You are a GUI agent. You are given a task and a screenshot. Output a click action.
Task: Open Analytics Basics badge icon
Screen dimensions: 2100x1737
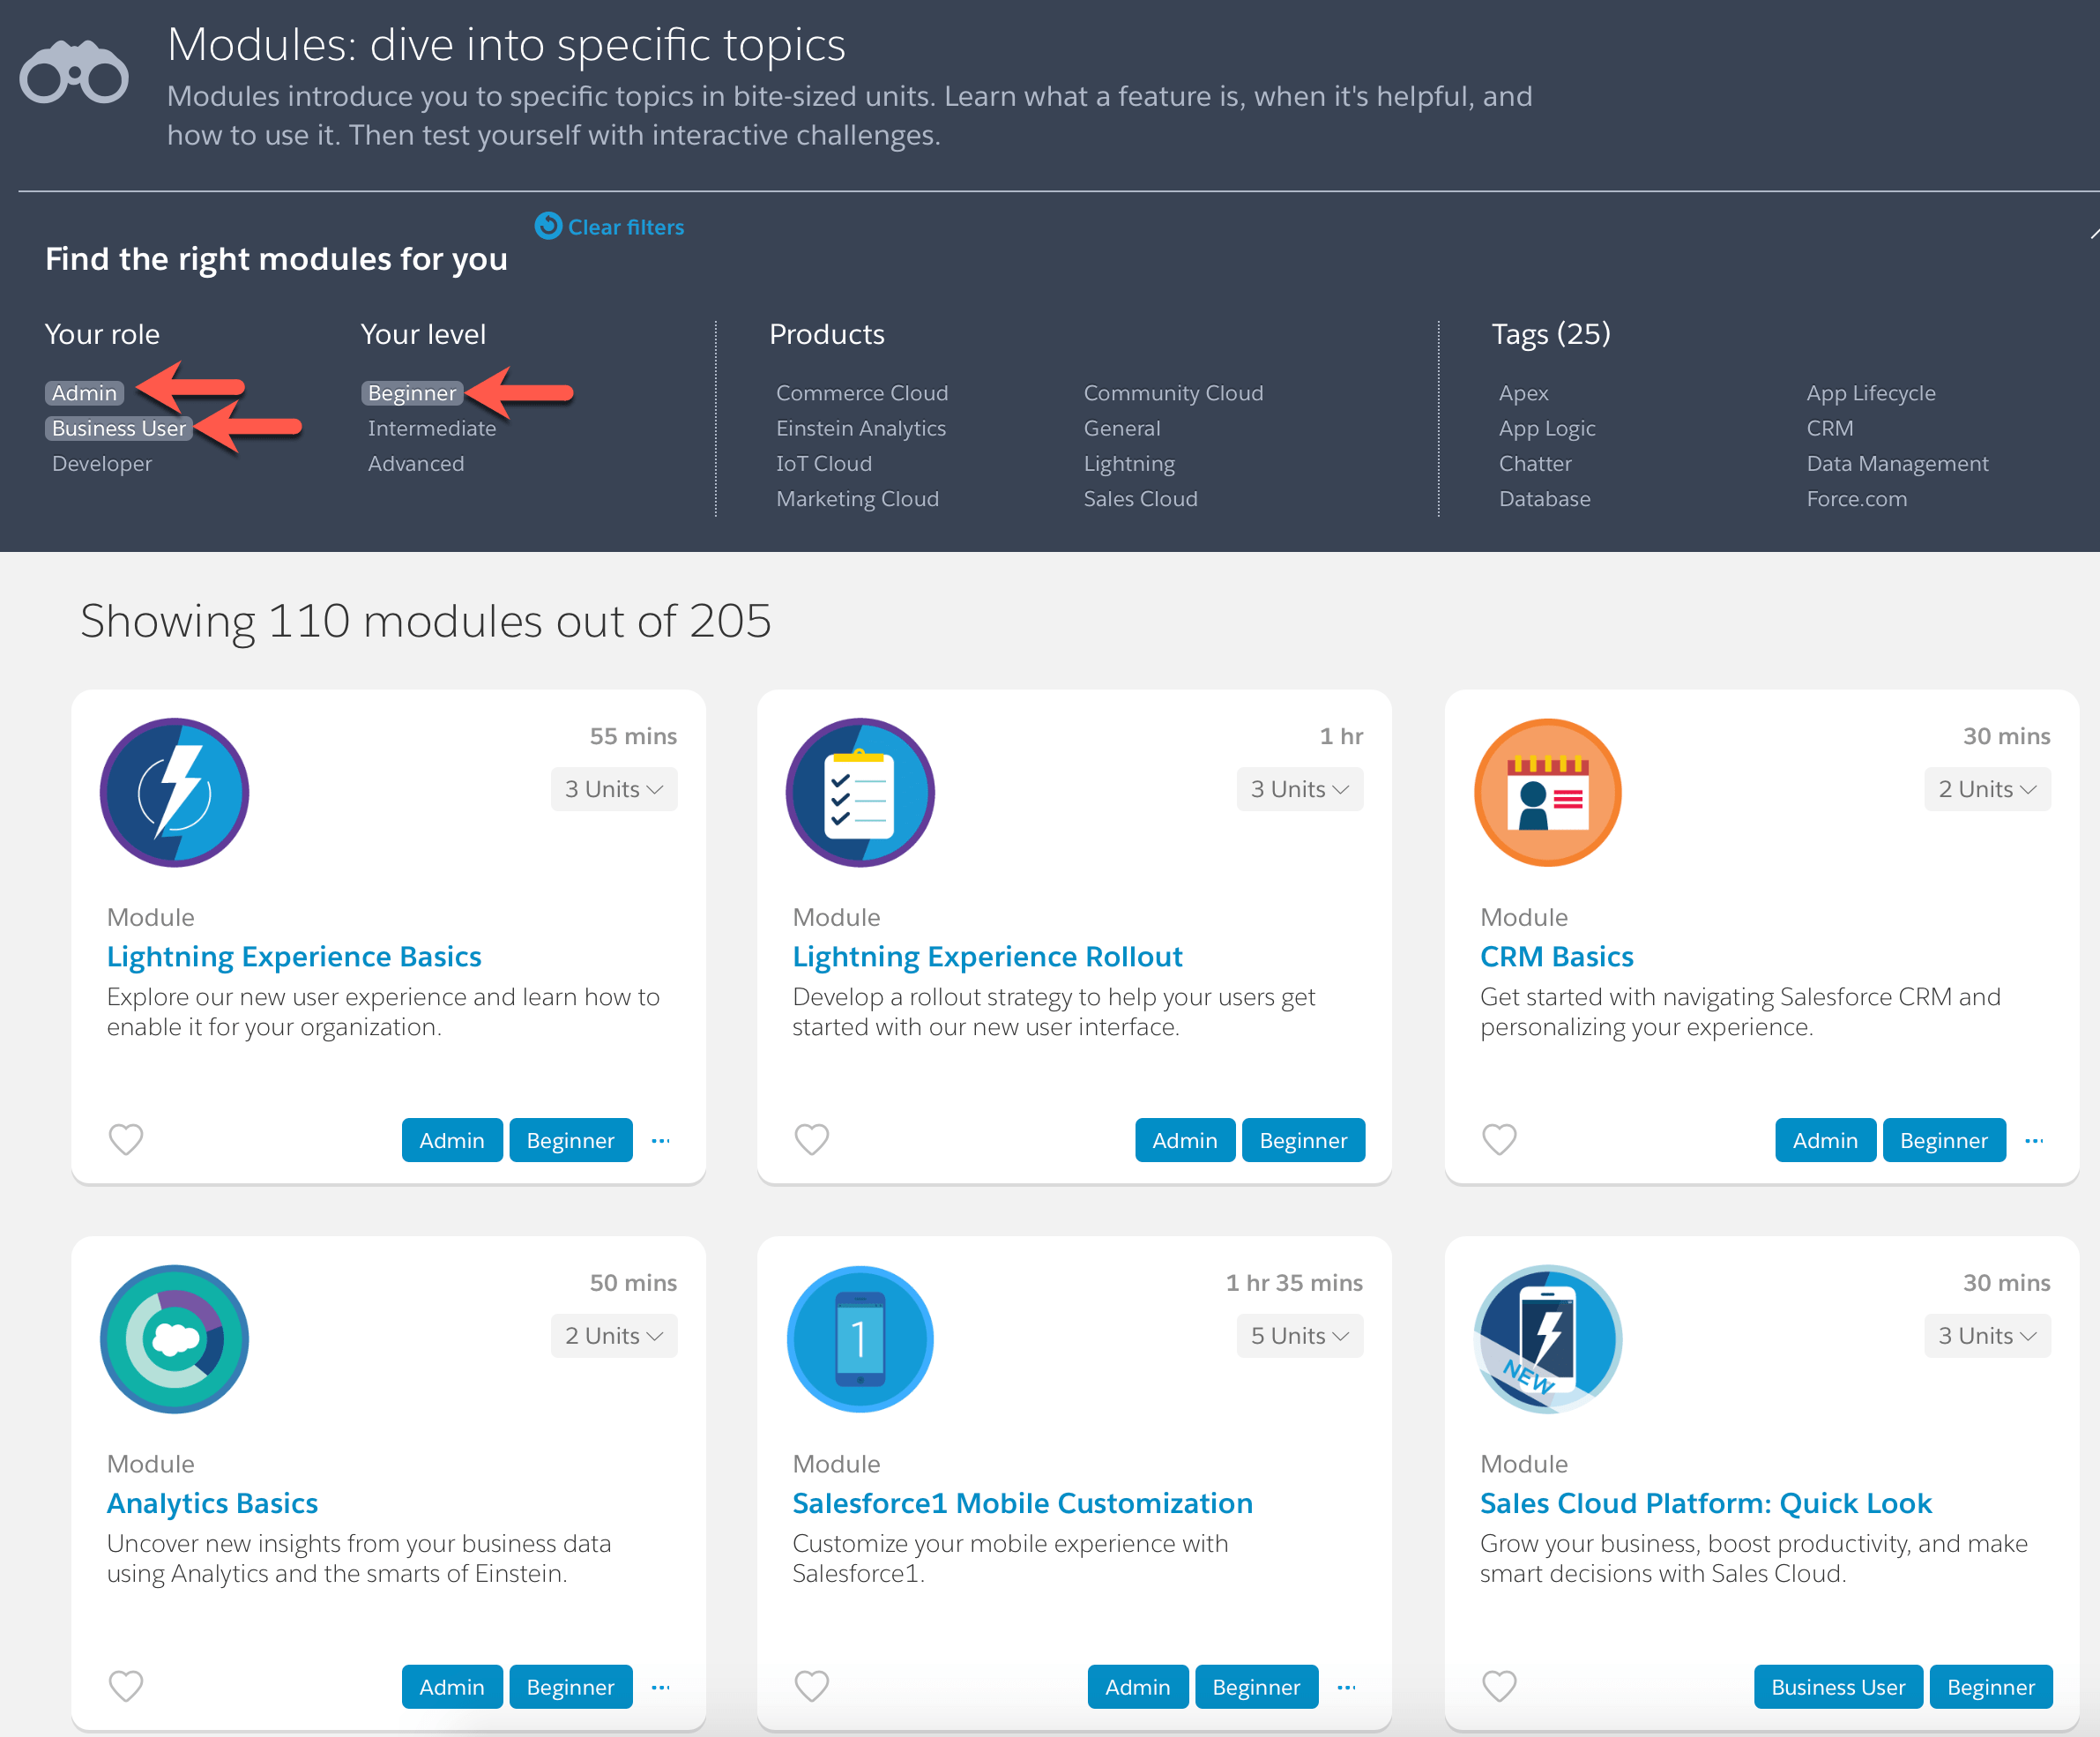174,1339
